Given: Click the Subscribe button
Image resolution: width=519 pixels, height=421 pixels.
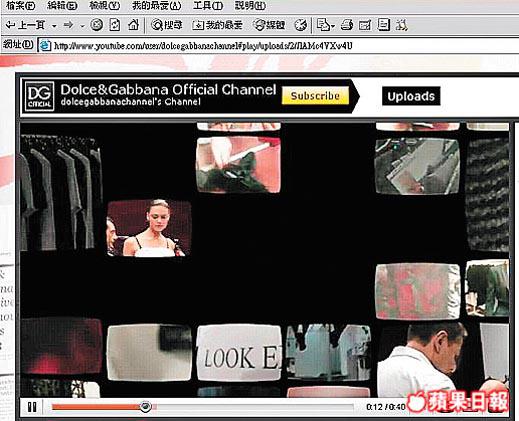Looking at the screenshot, I should 315,96.
